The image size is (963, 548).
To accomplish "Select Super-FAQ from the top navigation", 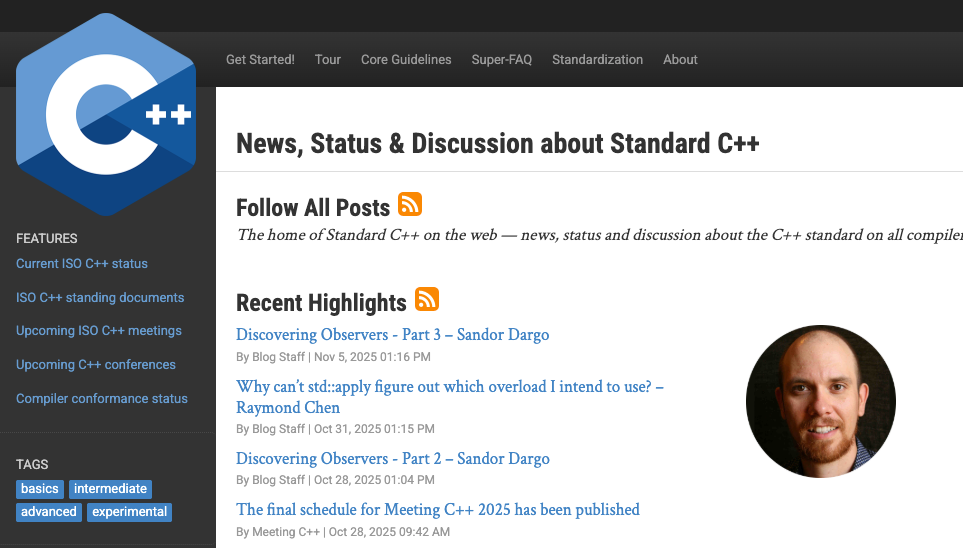I will pos(502,60).
